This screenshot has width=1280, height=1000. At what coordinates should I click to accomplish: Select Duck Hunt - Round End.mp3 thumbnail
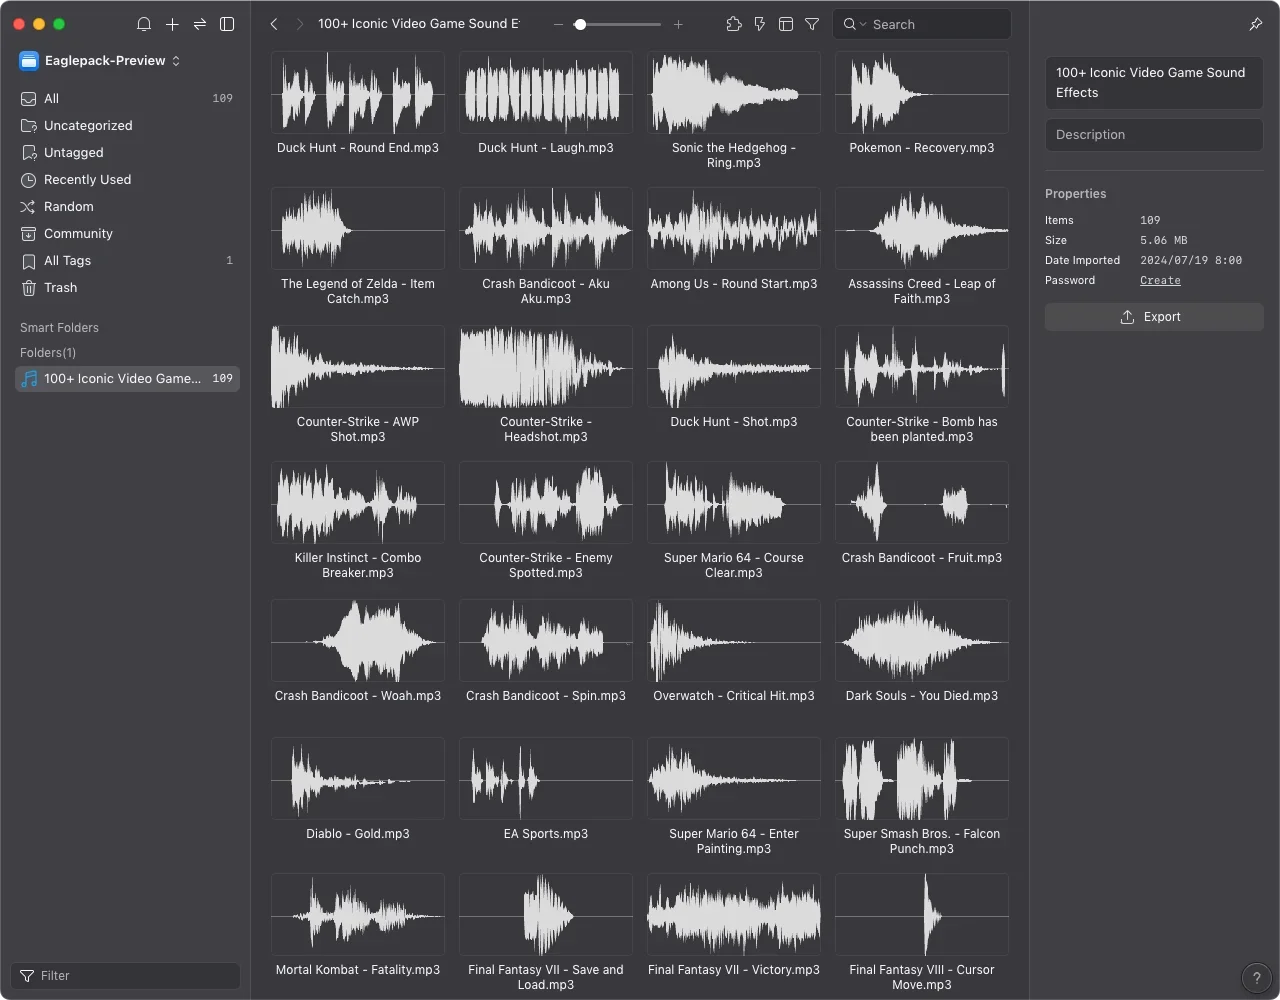tap(358, 93)
